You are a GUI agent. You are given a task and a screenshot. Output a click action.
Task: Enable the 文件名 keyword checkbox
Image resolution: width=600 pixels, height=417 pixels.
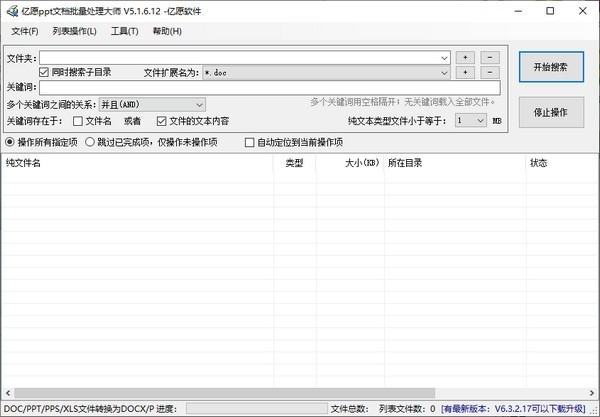point(78,121)
